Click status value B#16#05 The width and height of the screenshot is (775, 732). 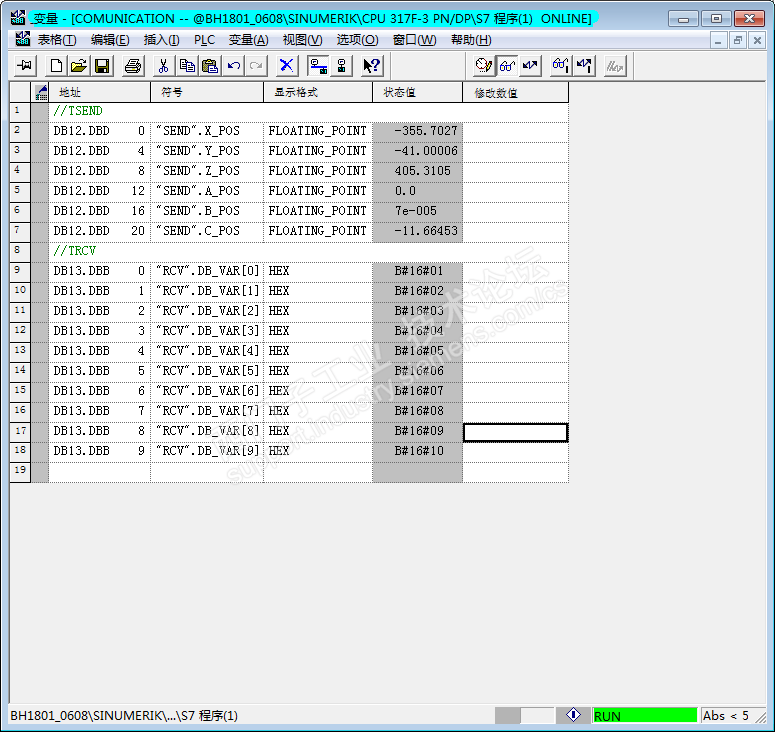pyautogui.click(x=419, y=351)
